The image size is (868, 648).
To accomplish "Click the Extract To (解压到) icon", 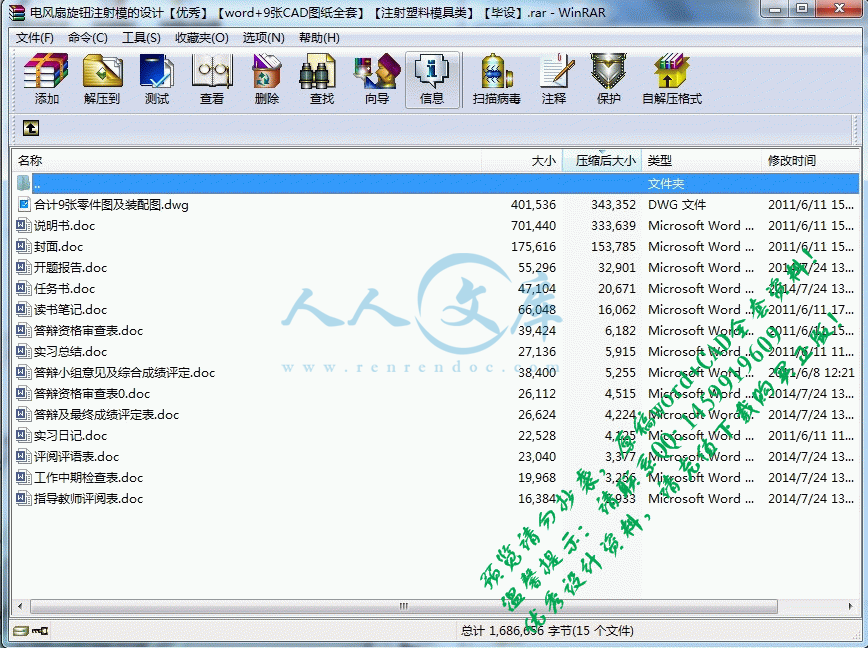I will tap(102, 79).
